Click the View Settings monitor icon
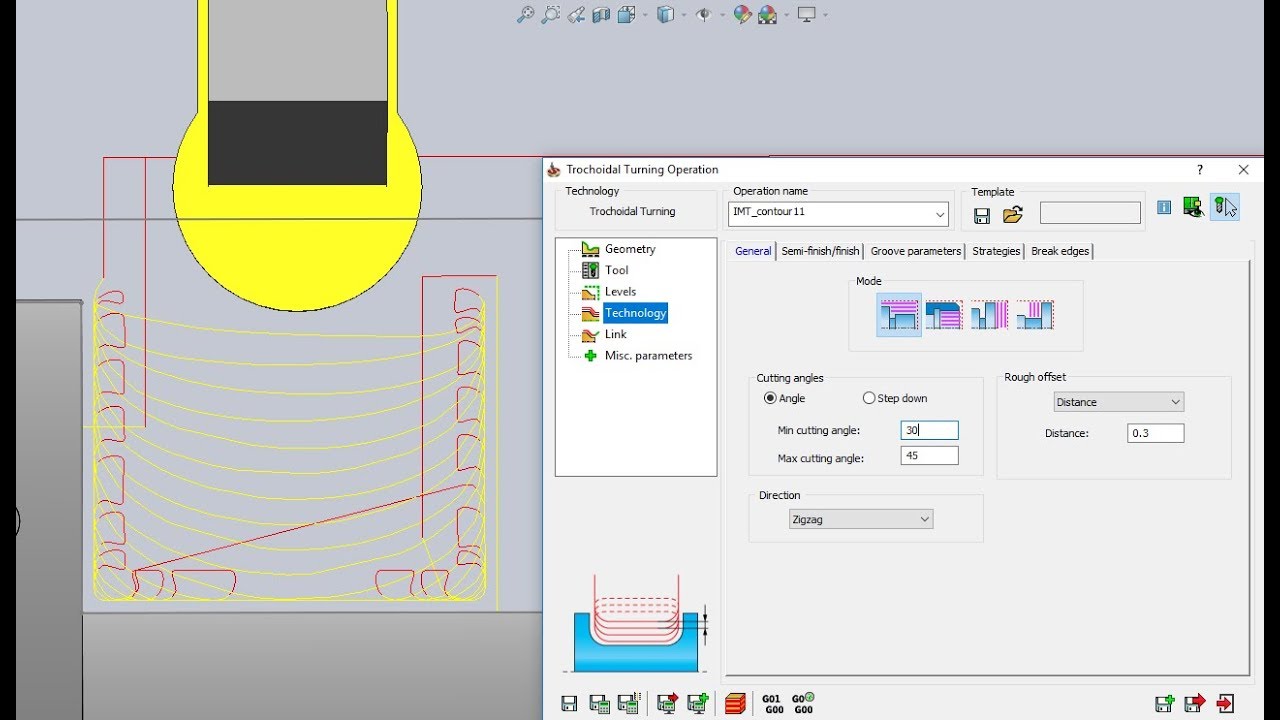Screen dimensions: 1280x720 (x=807, y=14)
